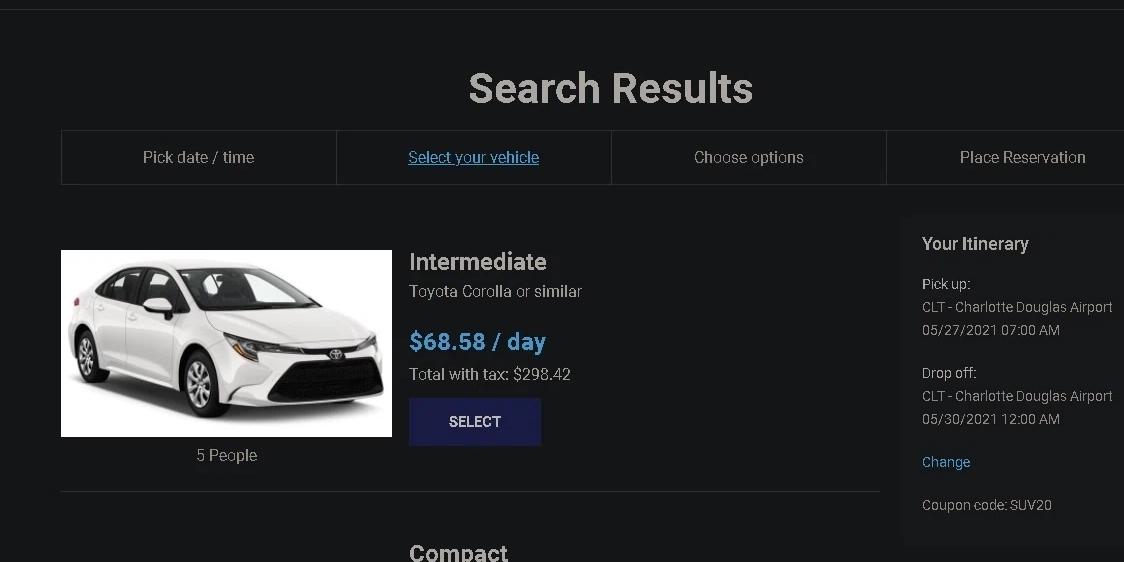Click the Drop off label in itinerary

pyautogui.click(x=949, y=373)
